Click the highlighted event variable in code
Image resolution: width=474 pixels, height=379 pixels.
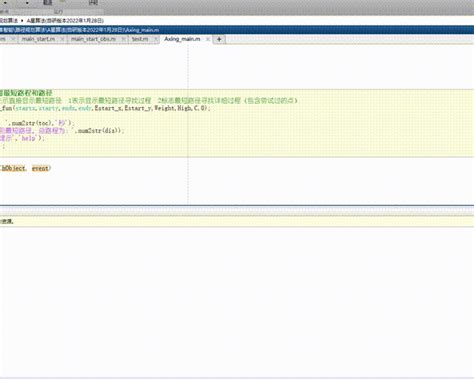(x=40, y=168)
